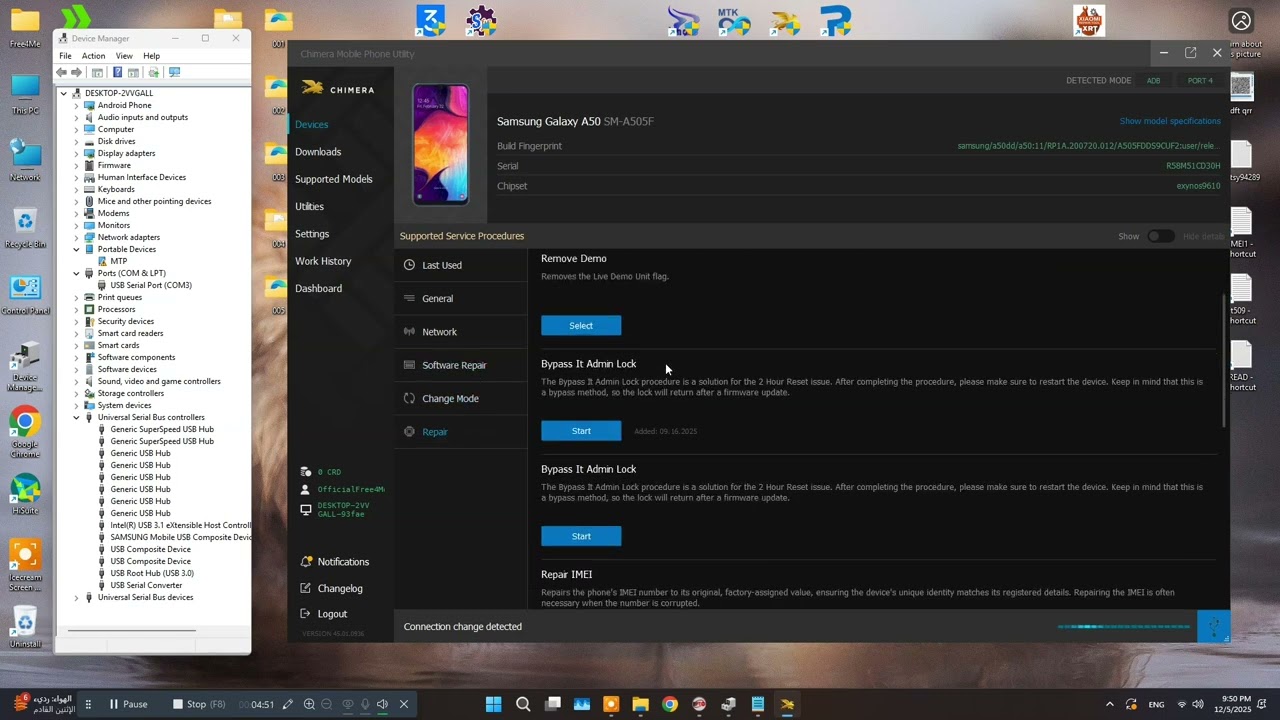The width and height of the screenshot is (1280, 720).
Task: Click the General category icon
Action: (409, 298)
